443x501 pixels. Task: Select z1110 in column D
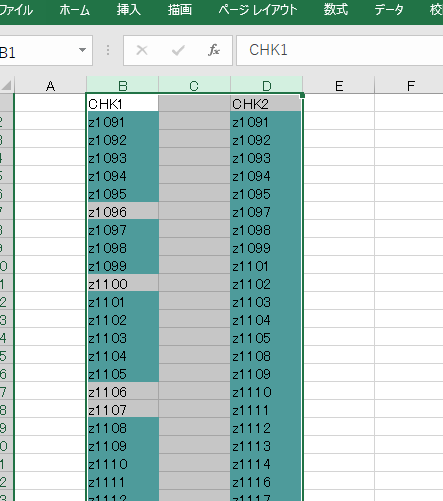pos(266,392)
